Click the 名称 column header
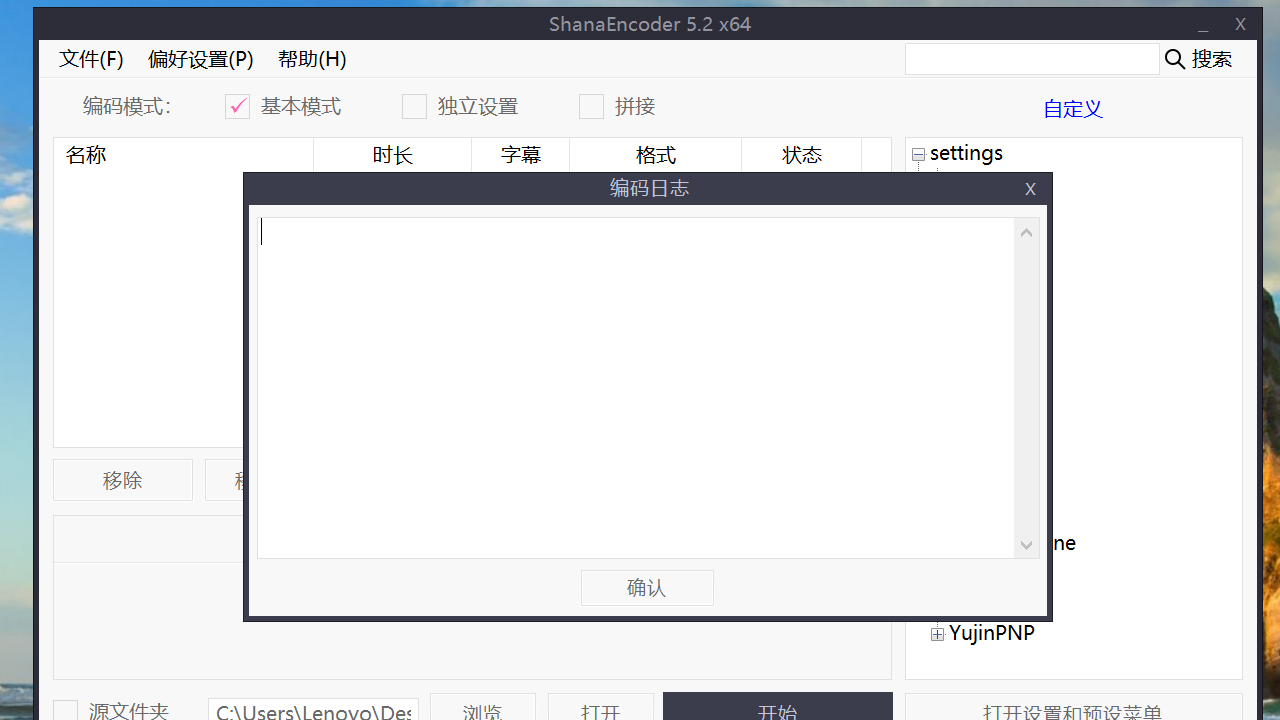 pos(86,155)
